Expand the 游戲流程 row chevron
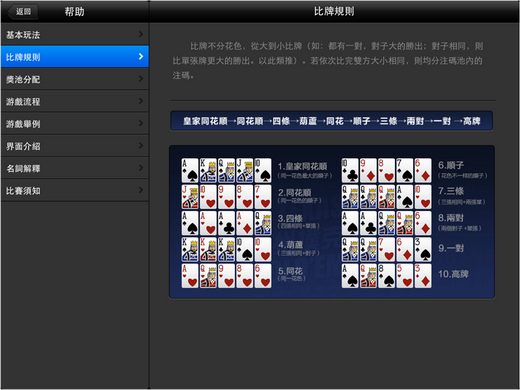The height and width of the screenshot is (390, 520). point(141,101)
